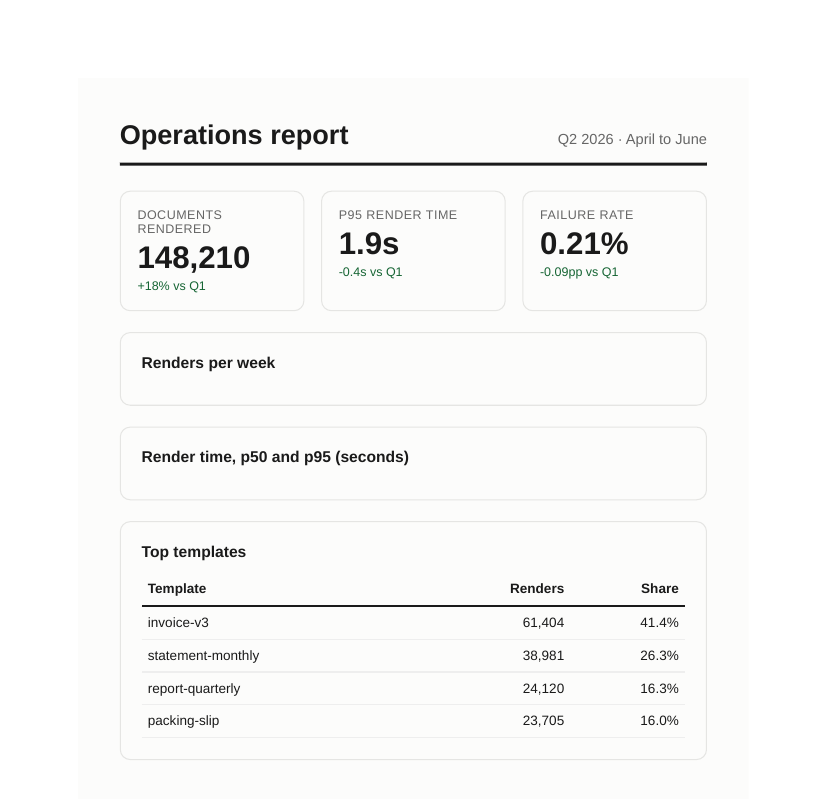Click the 'Operations report' heading
Viewport: 827px width, 799px height.
point(234,136)
